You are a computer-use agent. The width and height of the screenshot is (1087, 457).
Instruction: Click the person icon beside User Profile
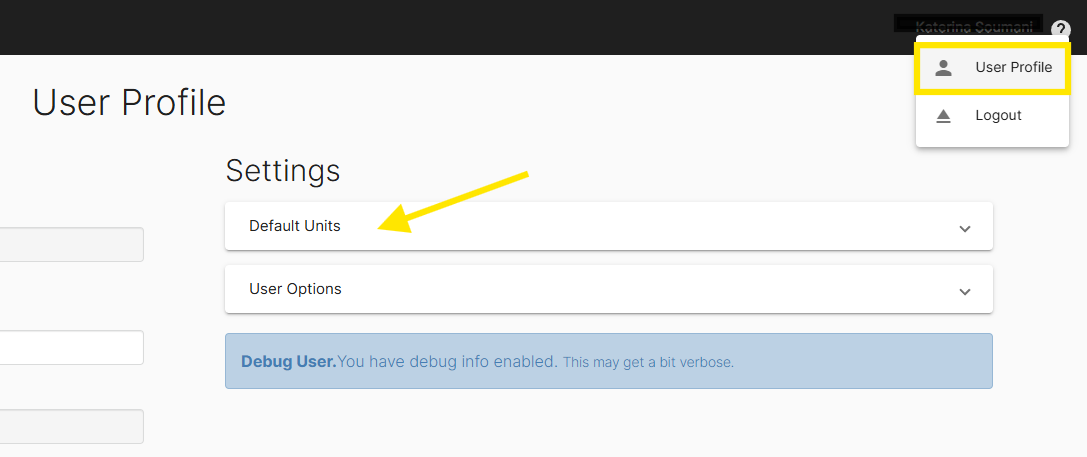coord(943,68)
